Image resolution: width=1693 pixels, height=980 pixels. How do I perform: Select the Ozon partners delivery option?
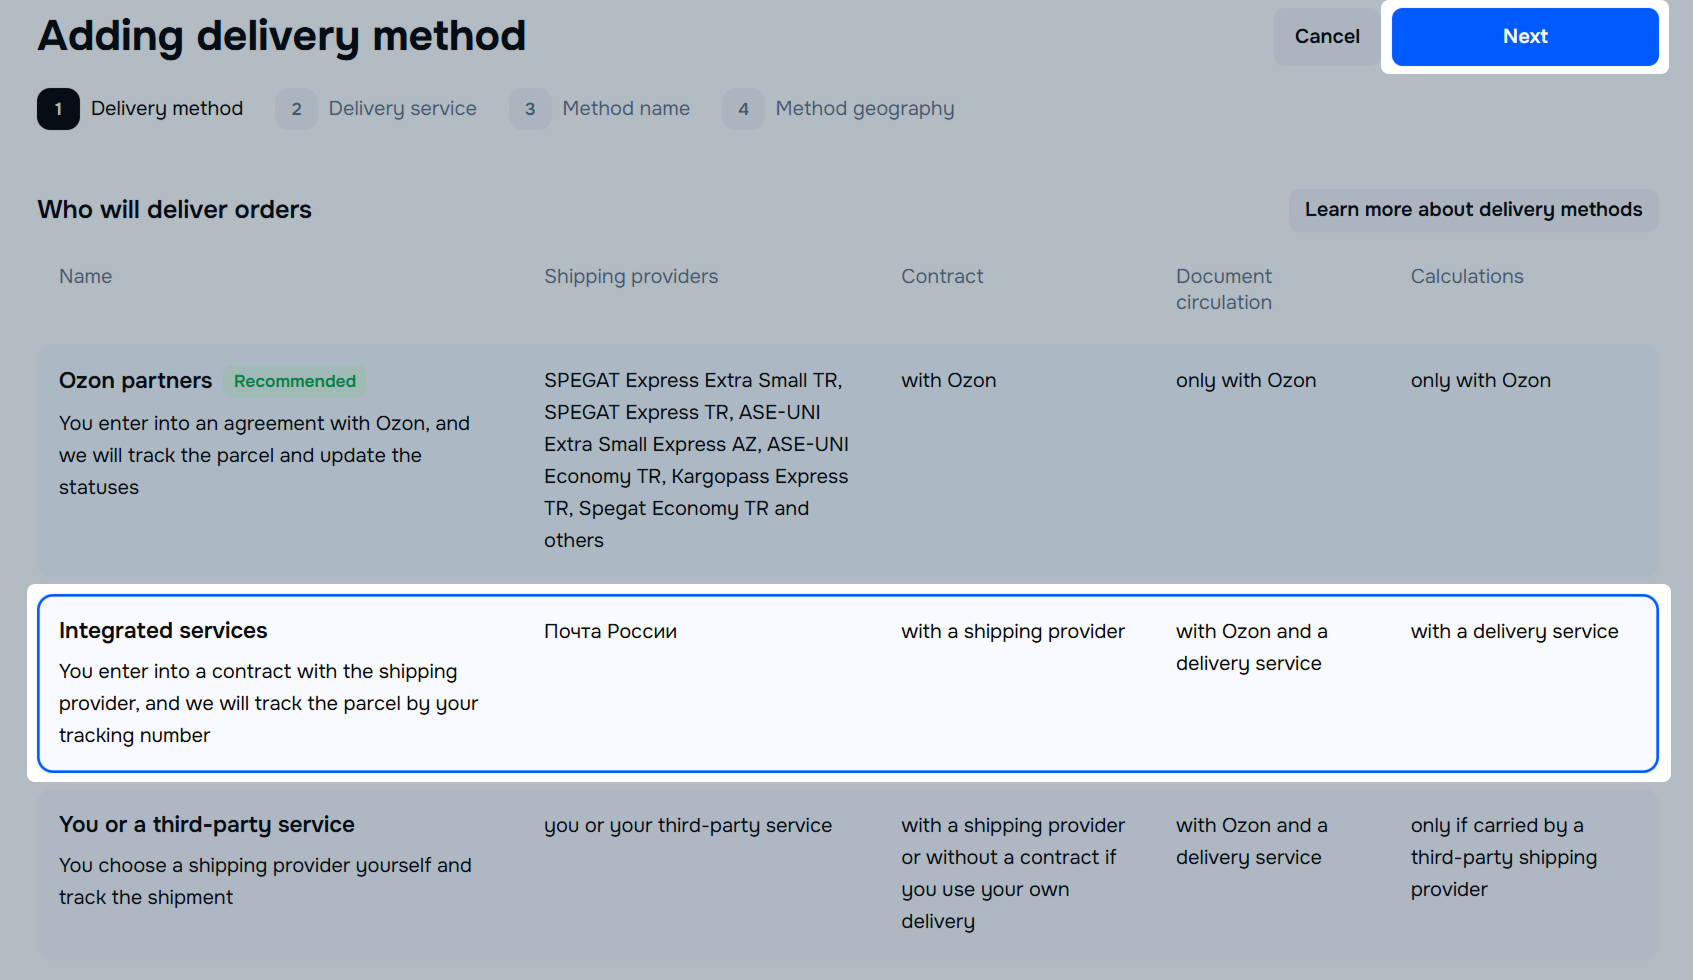pos(136,381)
